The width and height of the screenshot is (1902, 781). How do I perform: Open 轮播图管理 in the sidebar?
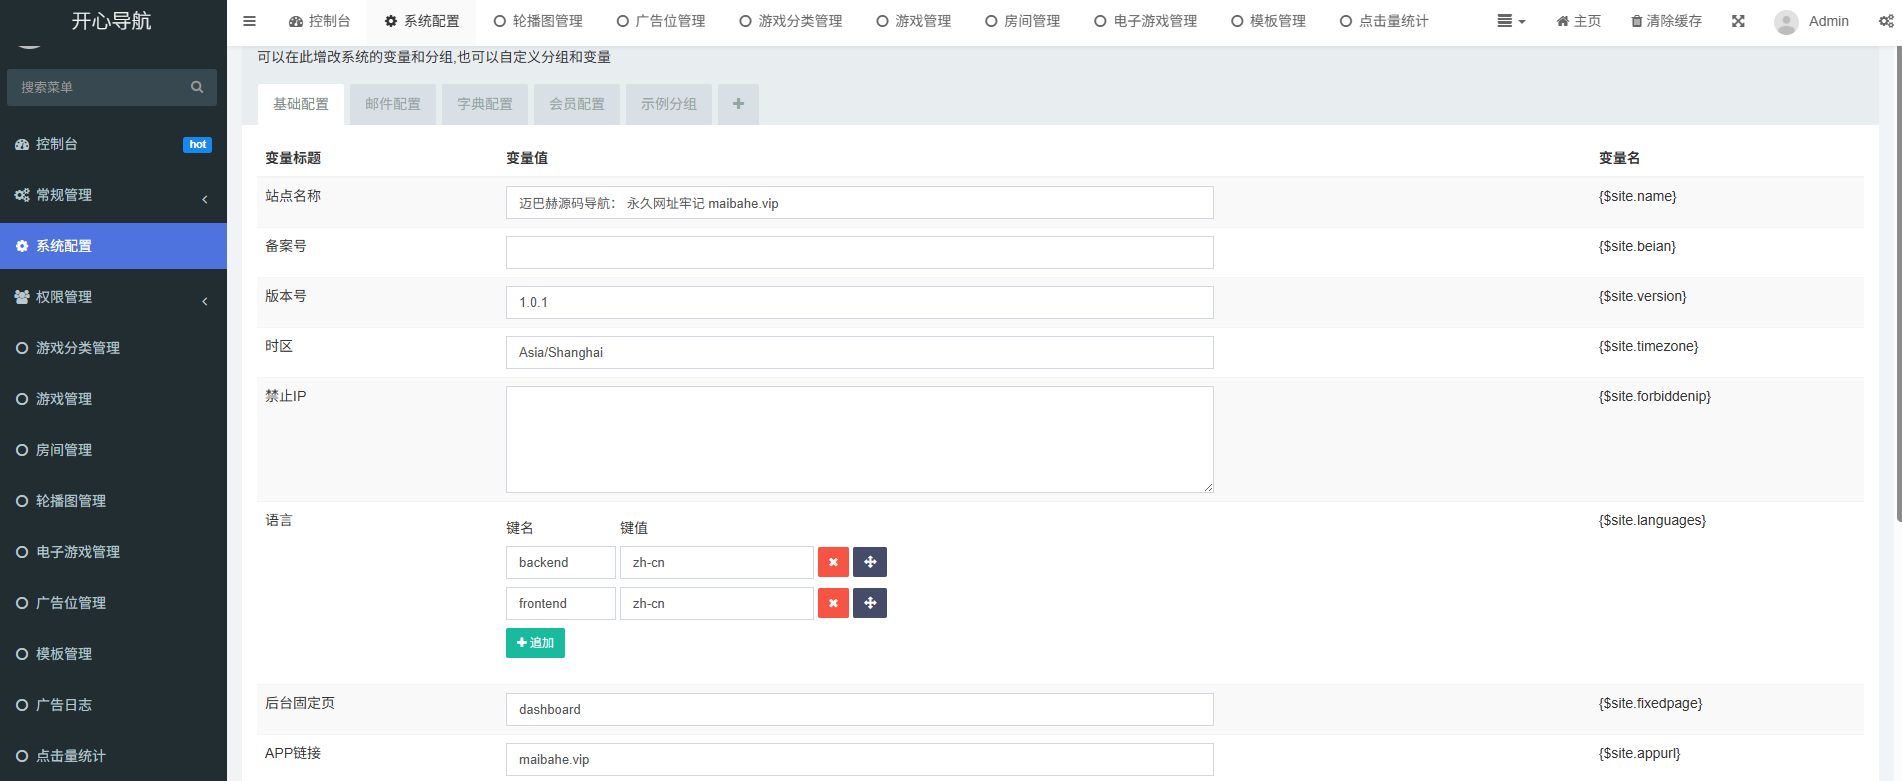coord(113,501)
